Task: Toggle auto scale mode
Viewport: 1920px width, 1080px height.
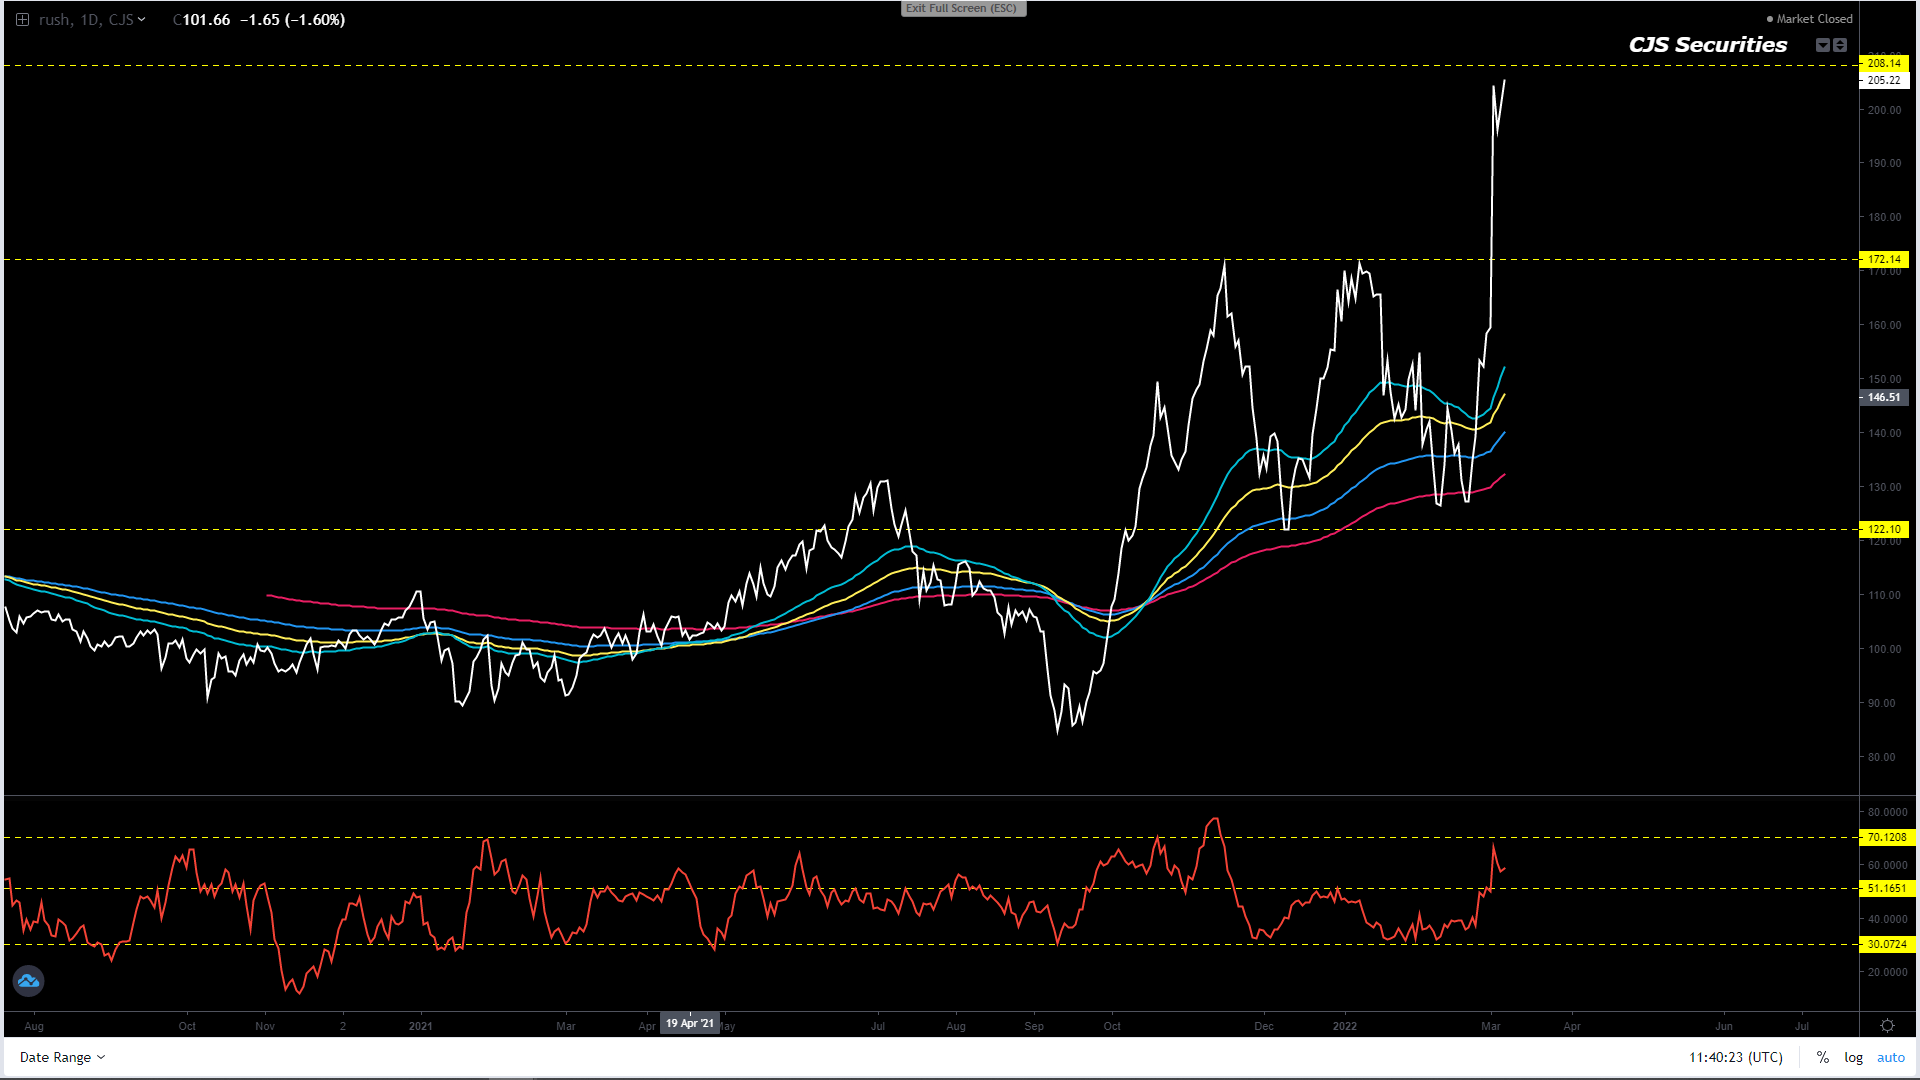Action: (x=1890, y=1057)
